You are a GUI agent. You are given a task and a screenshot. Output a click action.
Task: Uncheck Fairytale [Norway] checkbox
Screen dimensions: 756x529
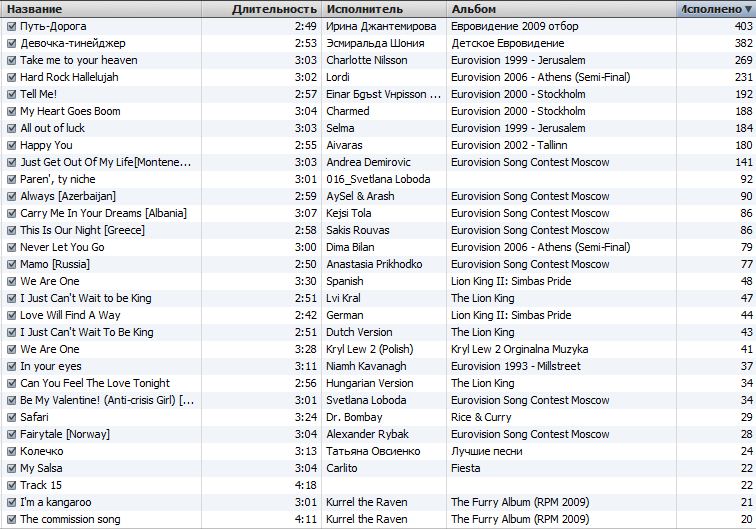point(12,434)
